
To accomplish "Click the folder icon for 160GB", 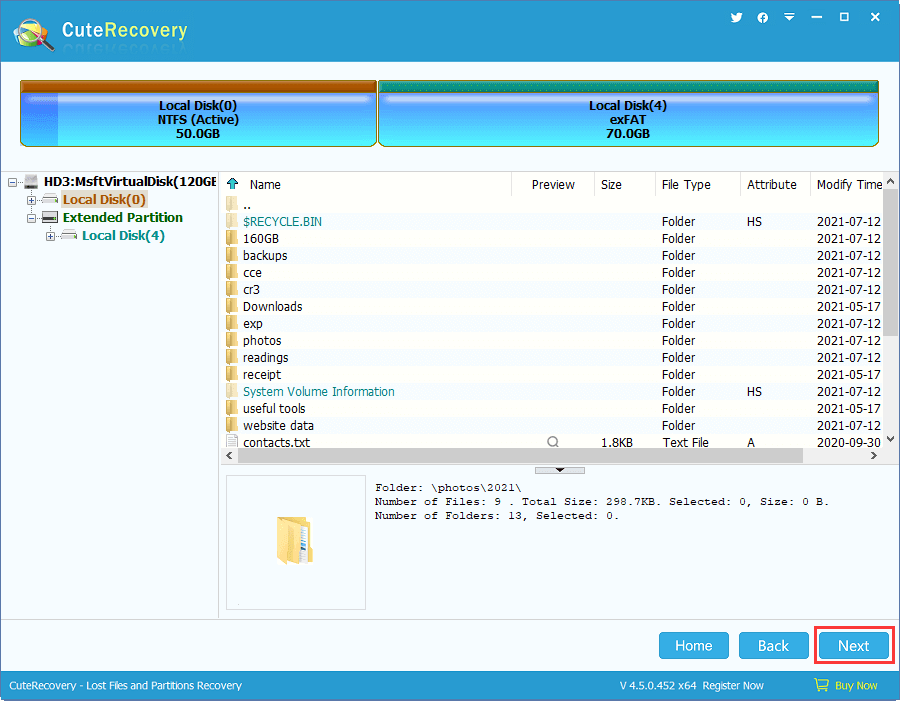I will pos(232,238).
